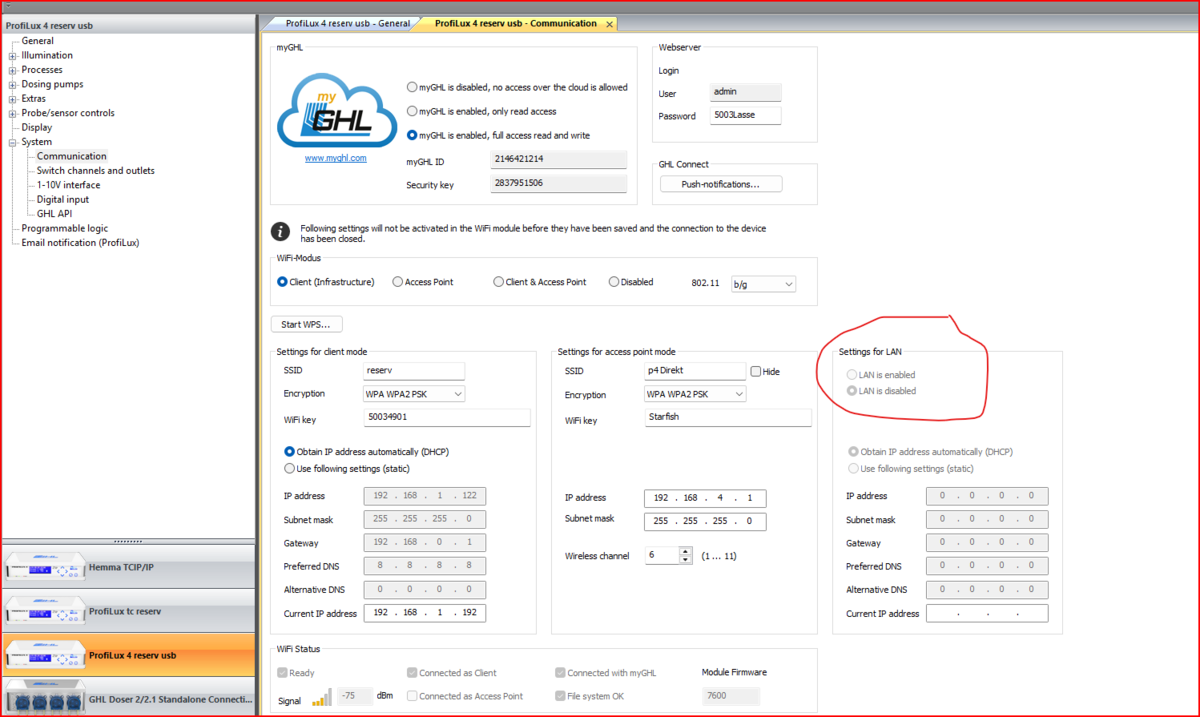Open the www.myghl.com link
The height and width of the screenshot is (717, 1200).
point(336,158)
